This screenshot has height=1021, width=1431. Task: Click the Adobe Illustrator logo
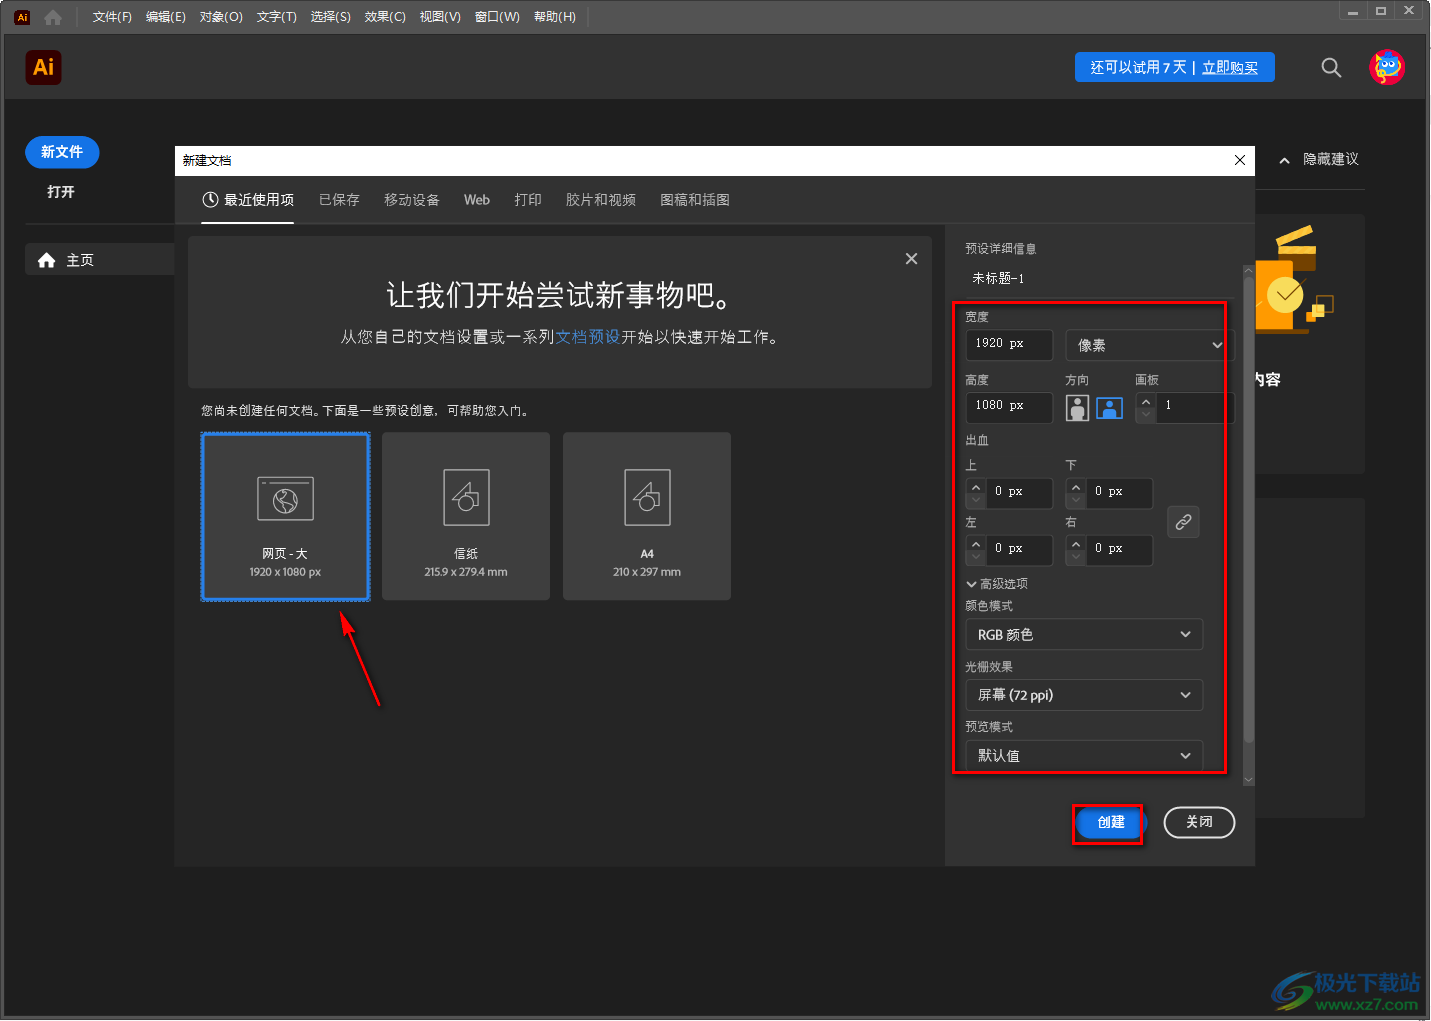[x=43, y=67]
